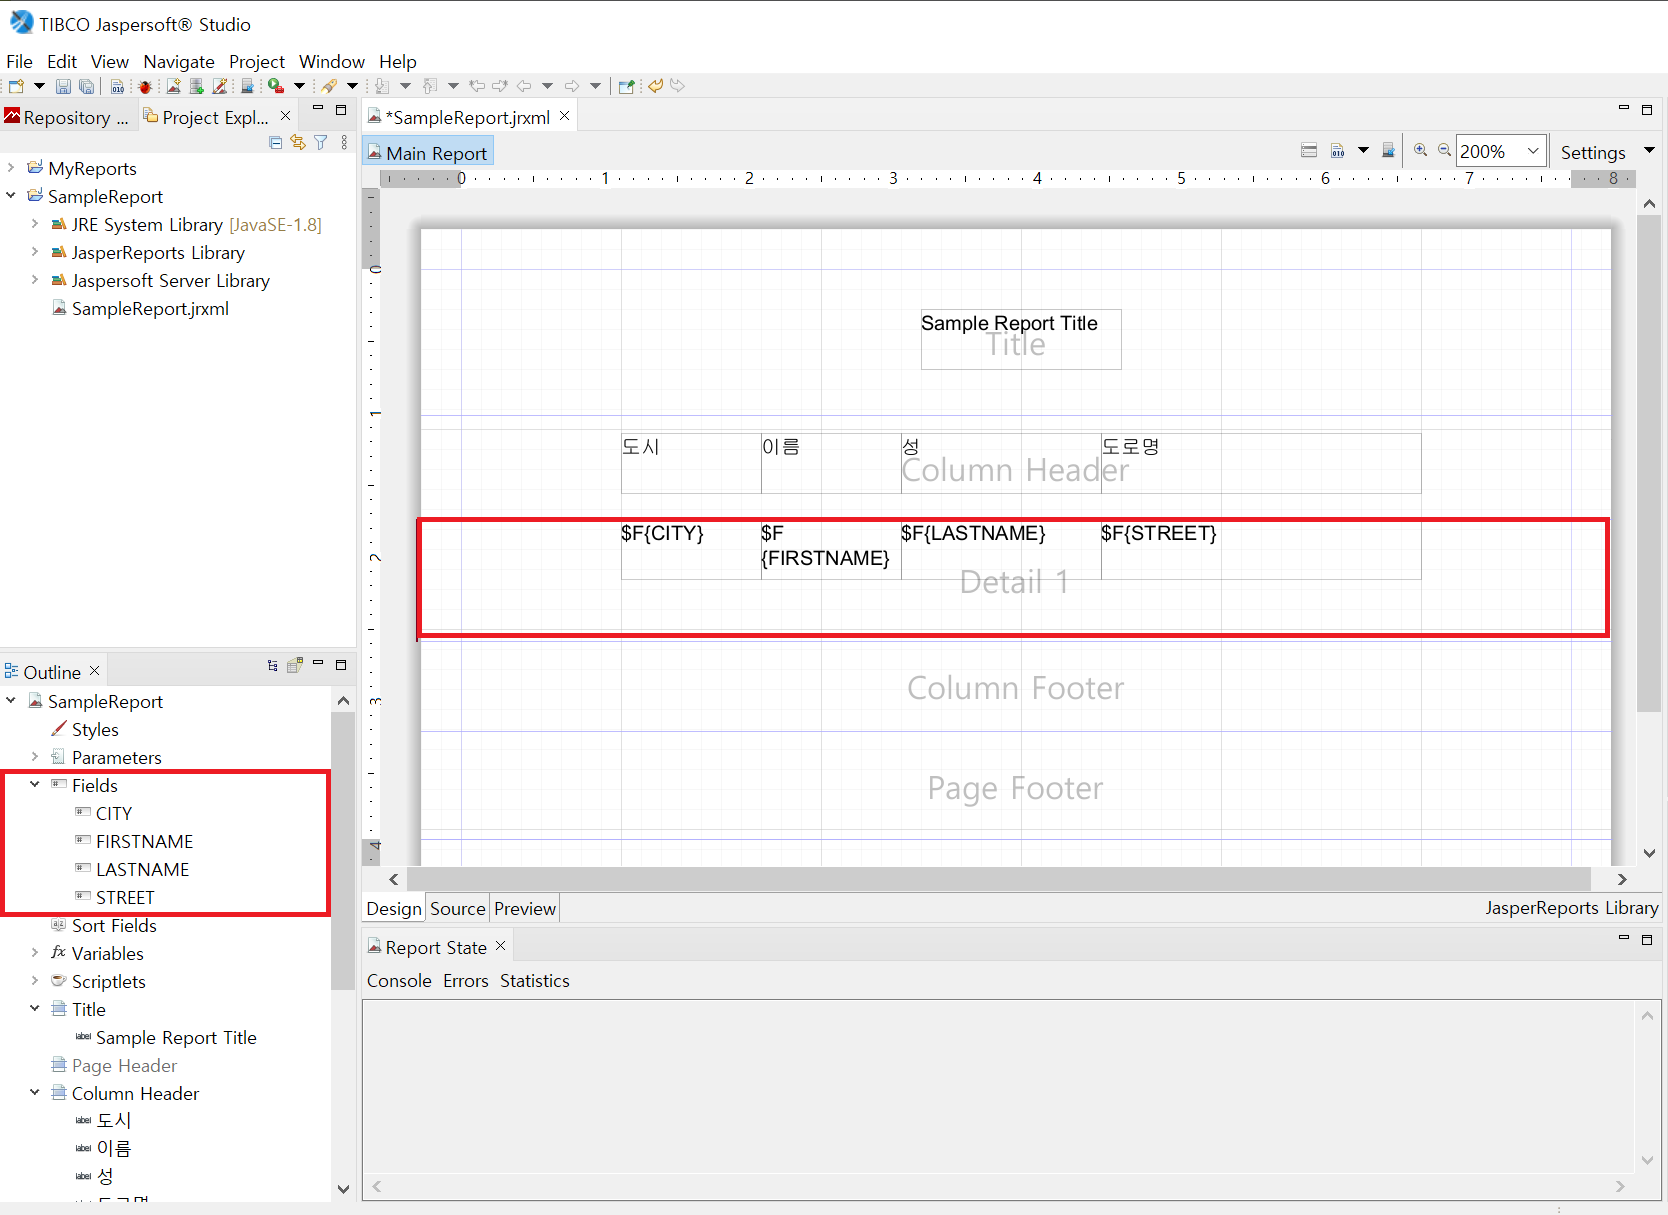The image size is (1668, 1215).
Task: Collapse the Fields node in Outline
Action: pyautogui.click(x=35, y=785)
